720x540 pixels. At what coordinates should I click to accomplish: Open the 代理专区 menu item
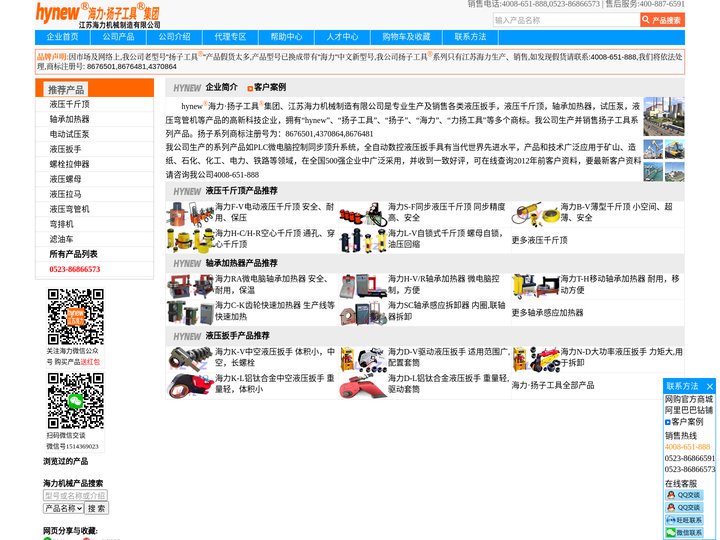[x=231, y=37]
